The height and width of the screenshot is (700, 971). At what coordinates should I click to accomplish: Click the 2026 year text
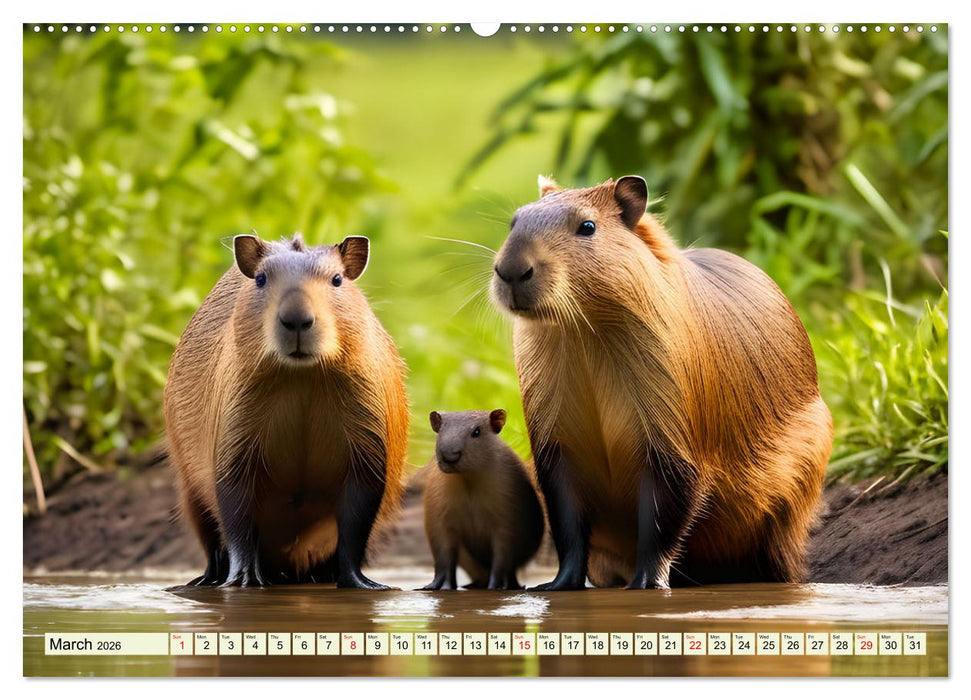(110, 647)
